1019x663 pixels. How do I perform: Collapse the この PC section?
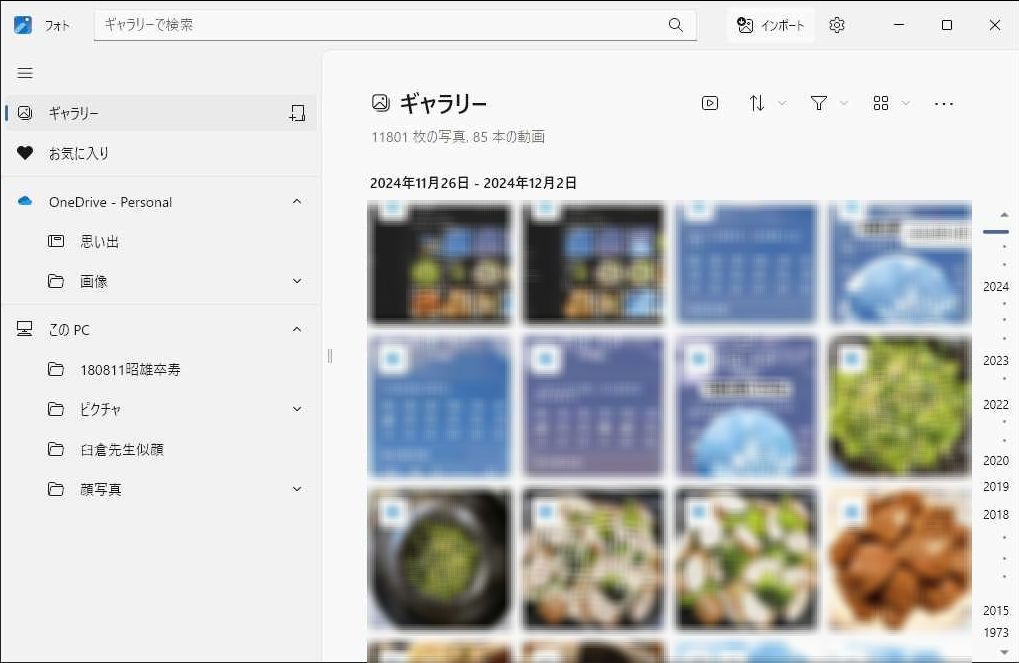pos(297,330)
